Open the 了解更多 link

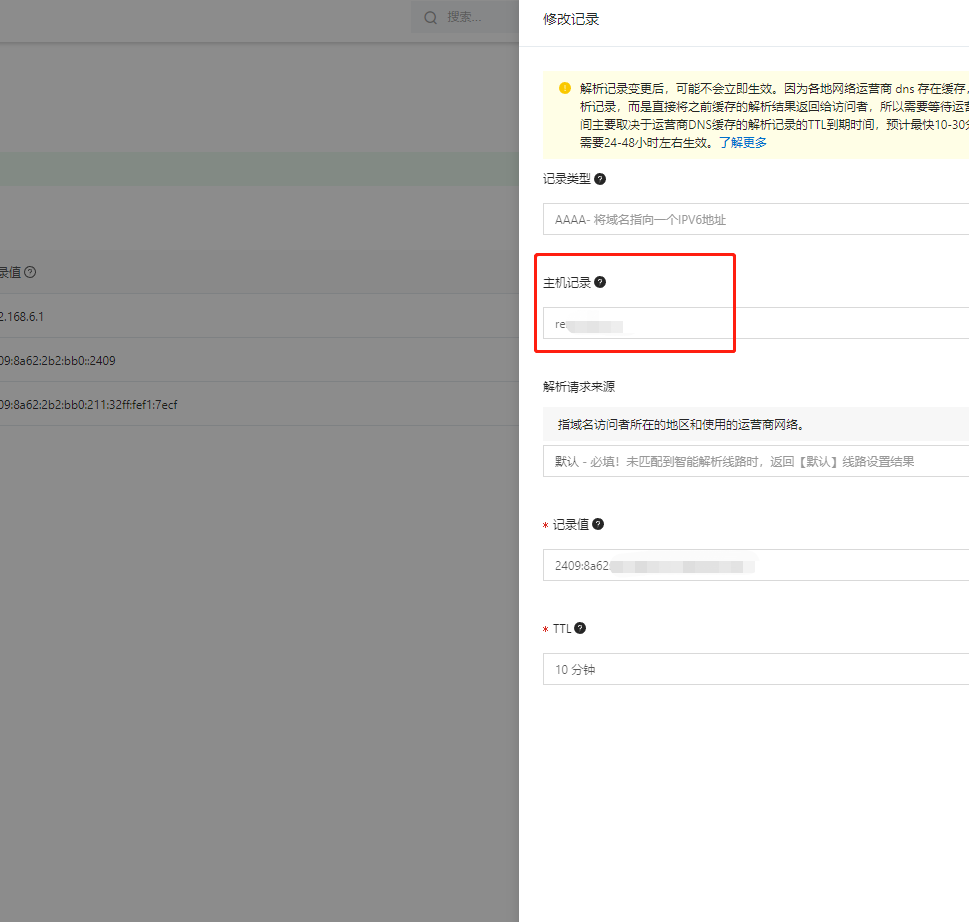(743, 143)
